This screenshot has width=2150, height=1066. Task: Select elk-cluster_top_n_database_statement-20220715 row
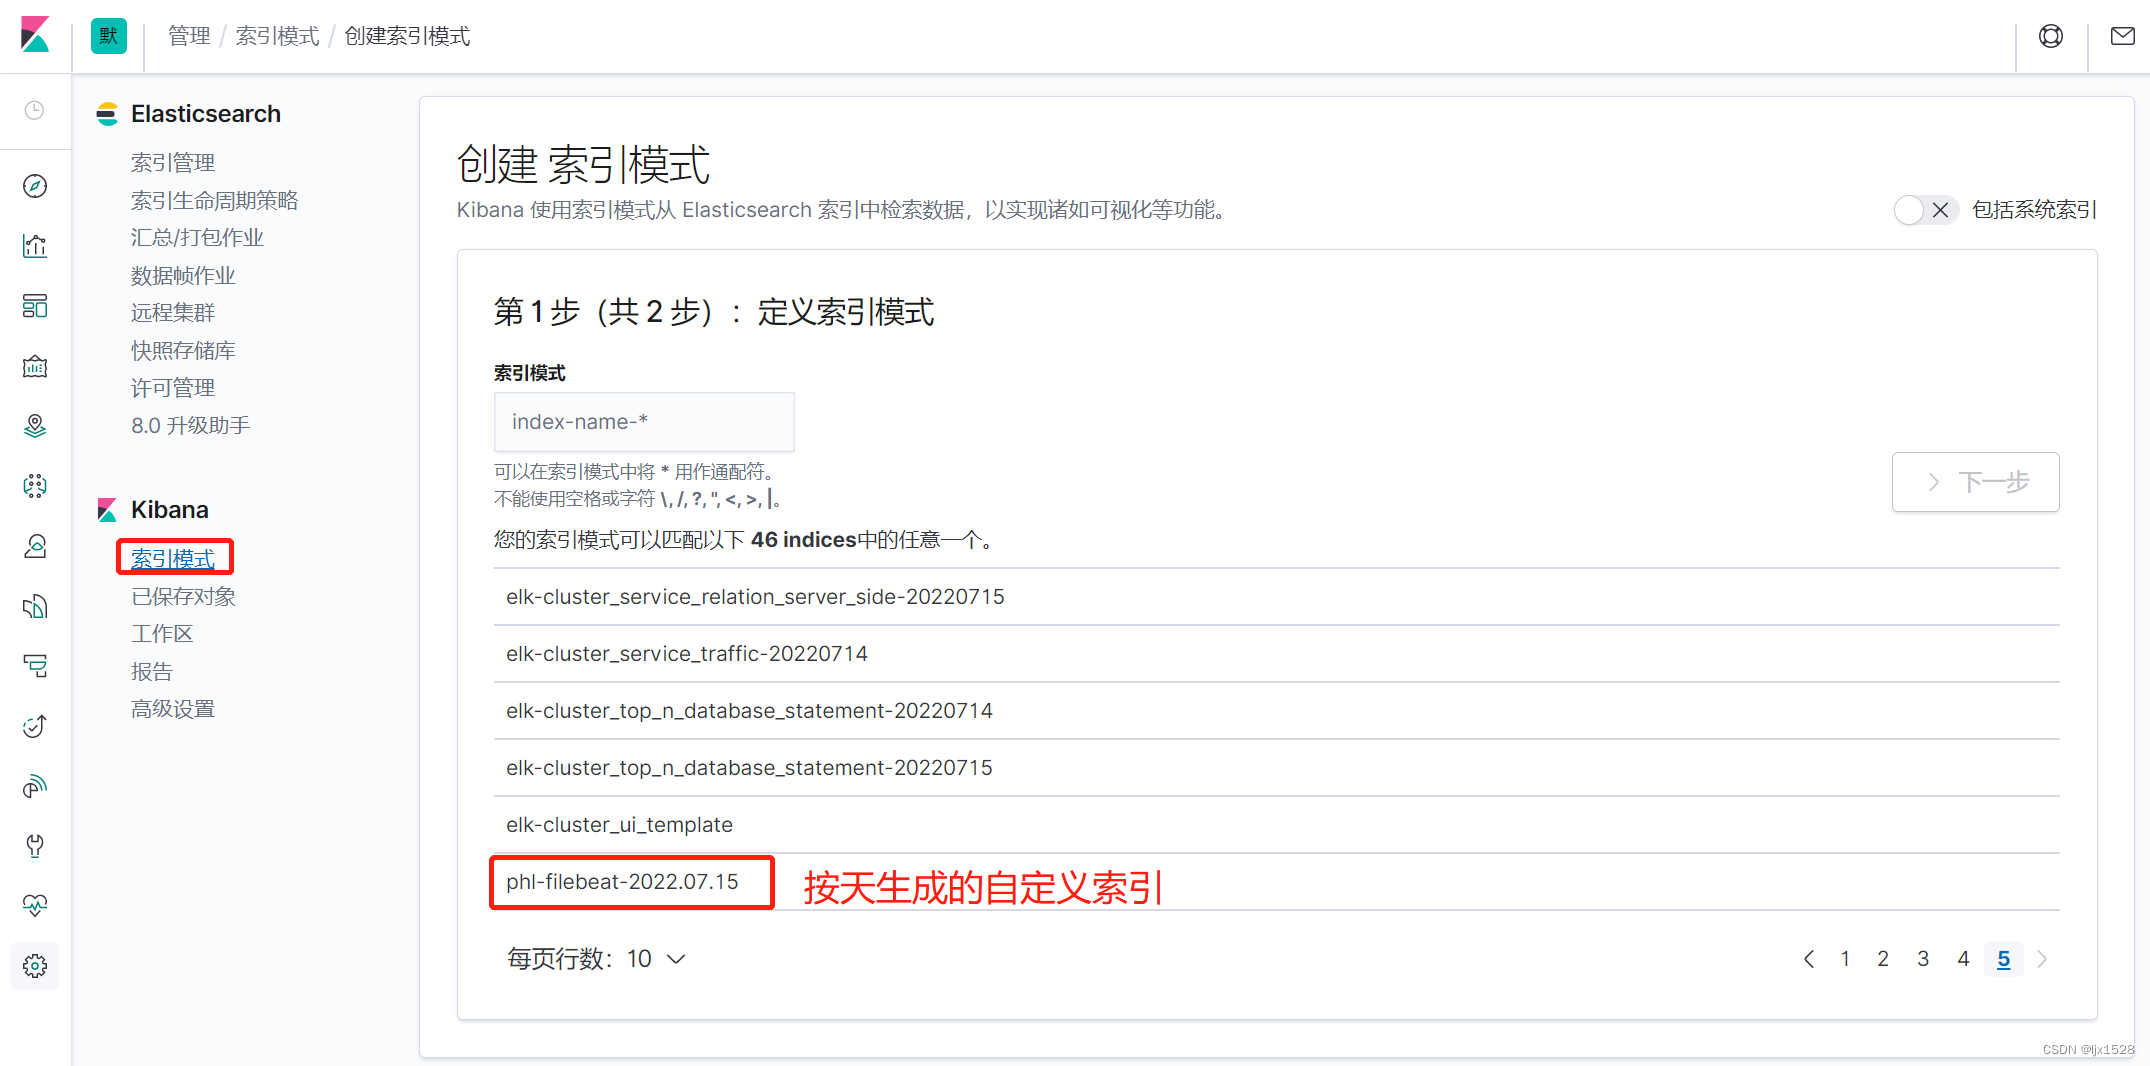(x=1277, y=768)
